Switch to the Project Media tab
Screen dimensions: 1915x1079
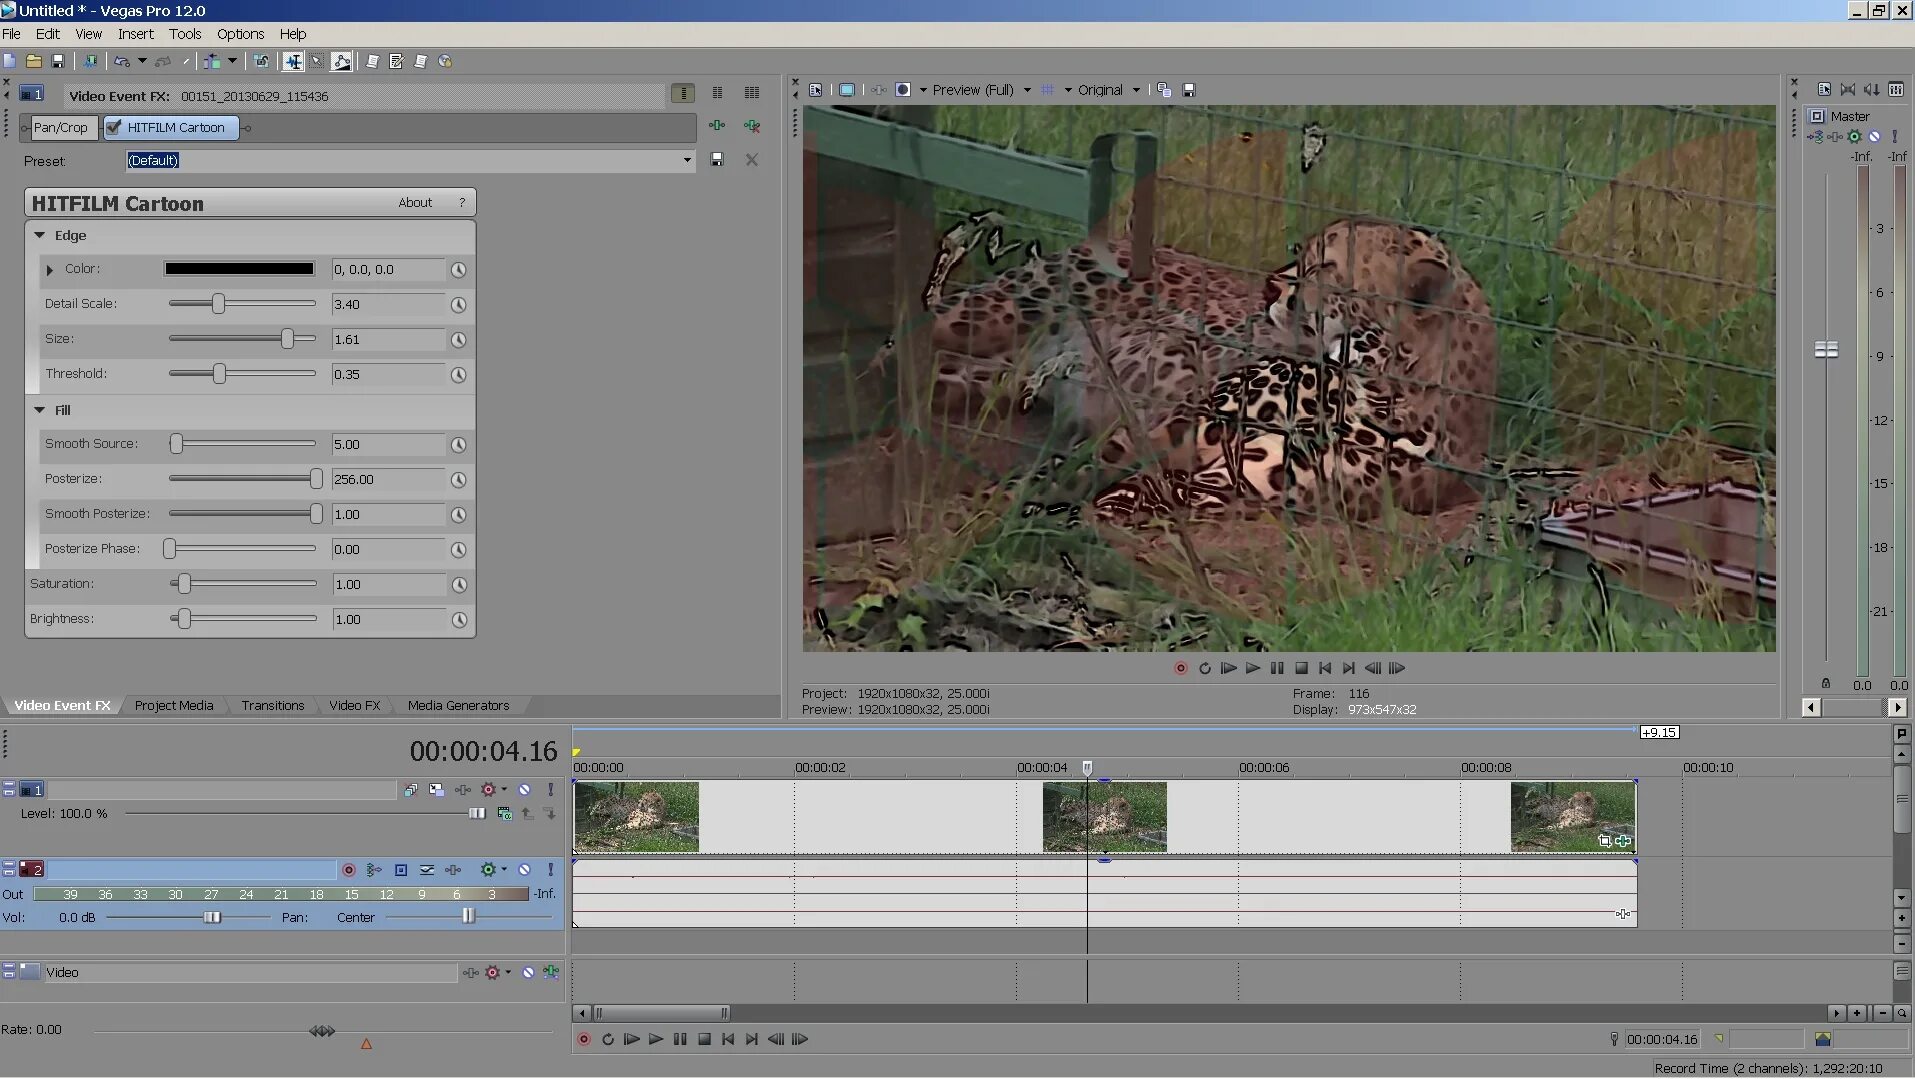click(x=174, y=706)
